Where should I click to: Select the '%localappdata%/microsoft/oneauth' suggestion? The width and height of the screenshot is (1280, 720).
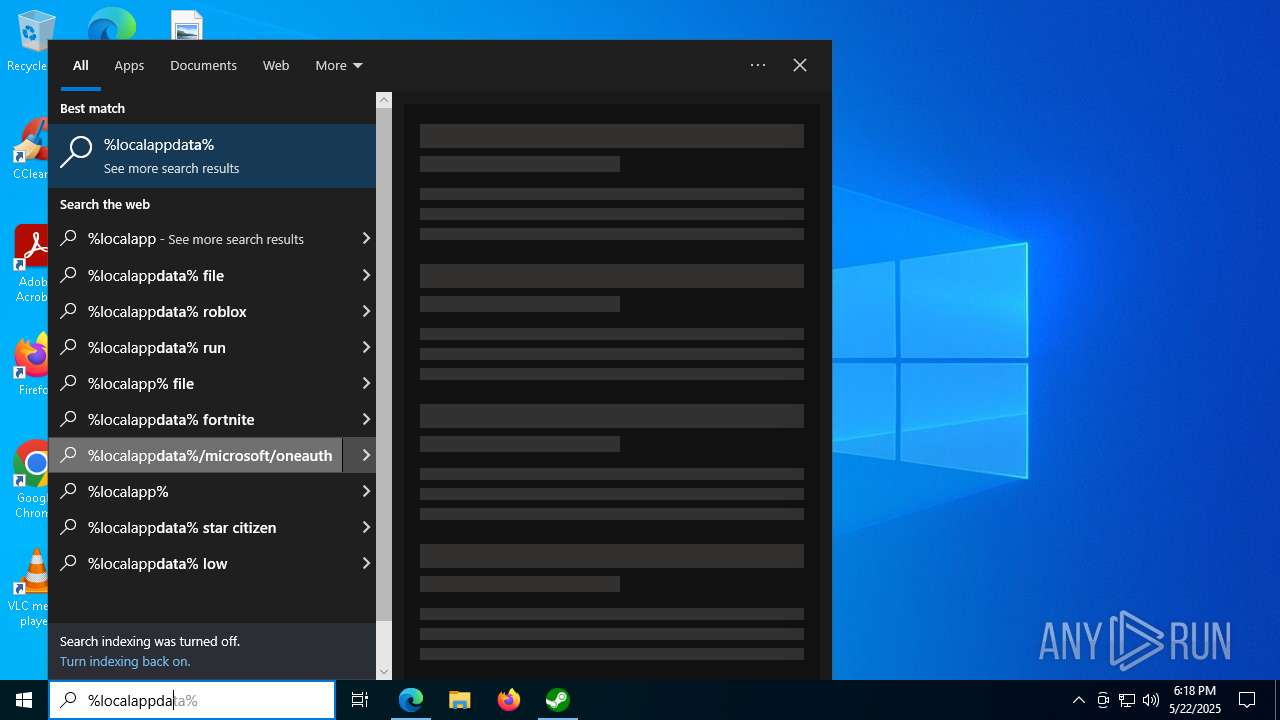196,455
